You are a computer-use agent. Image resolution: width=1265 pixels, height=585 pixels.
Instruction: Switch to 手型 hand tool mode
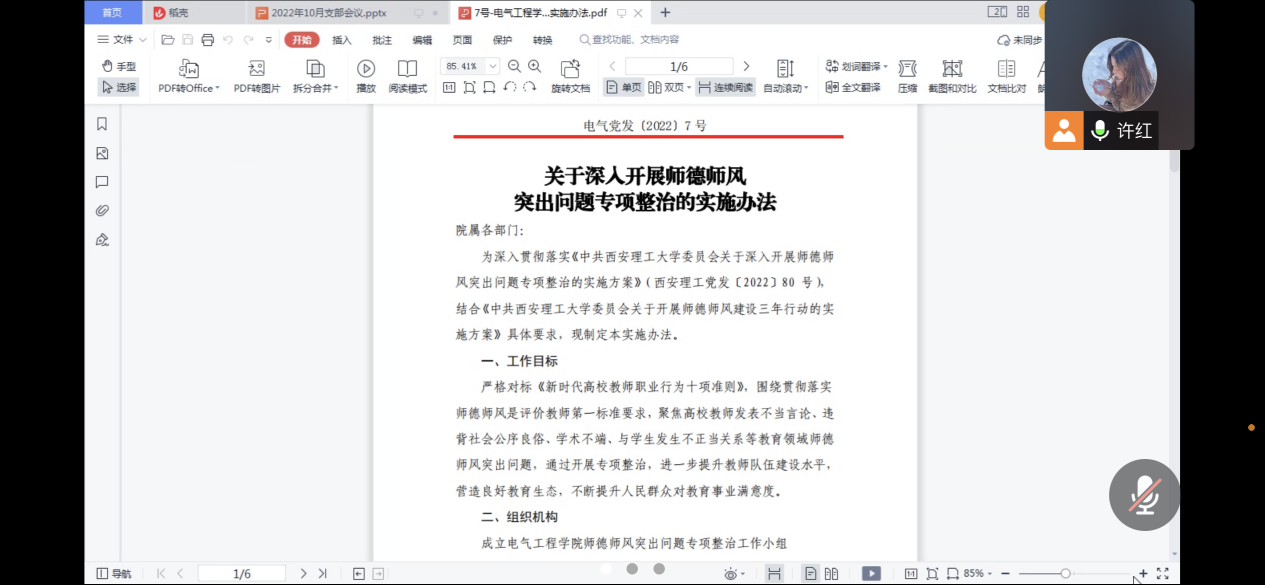click(119, 66)
